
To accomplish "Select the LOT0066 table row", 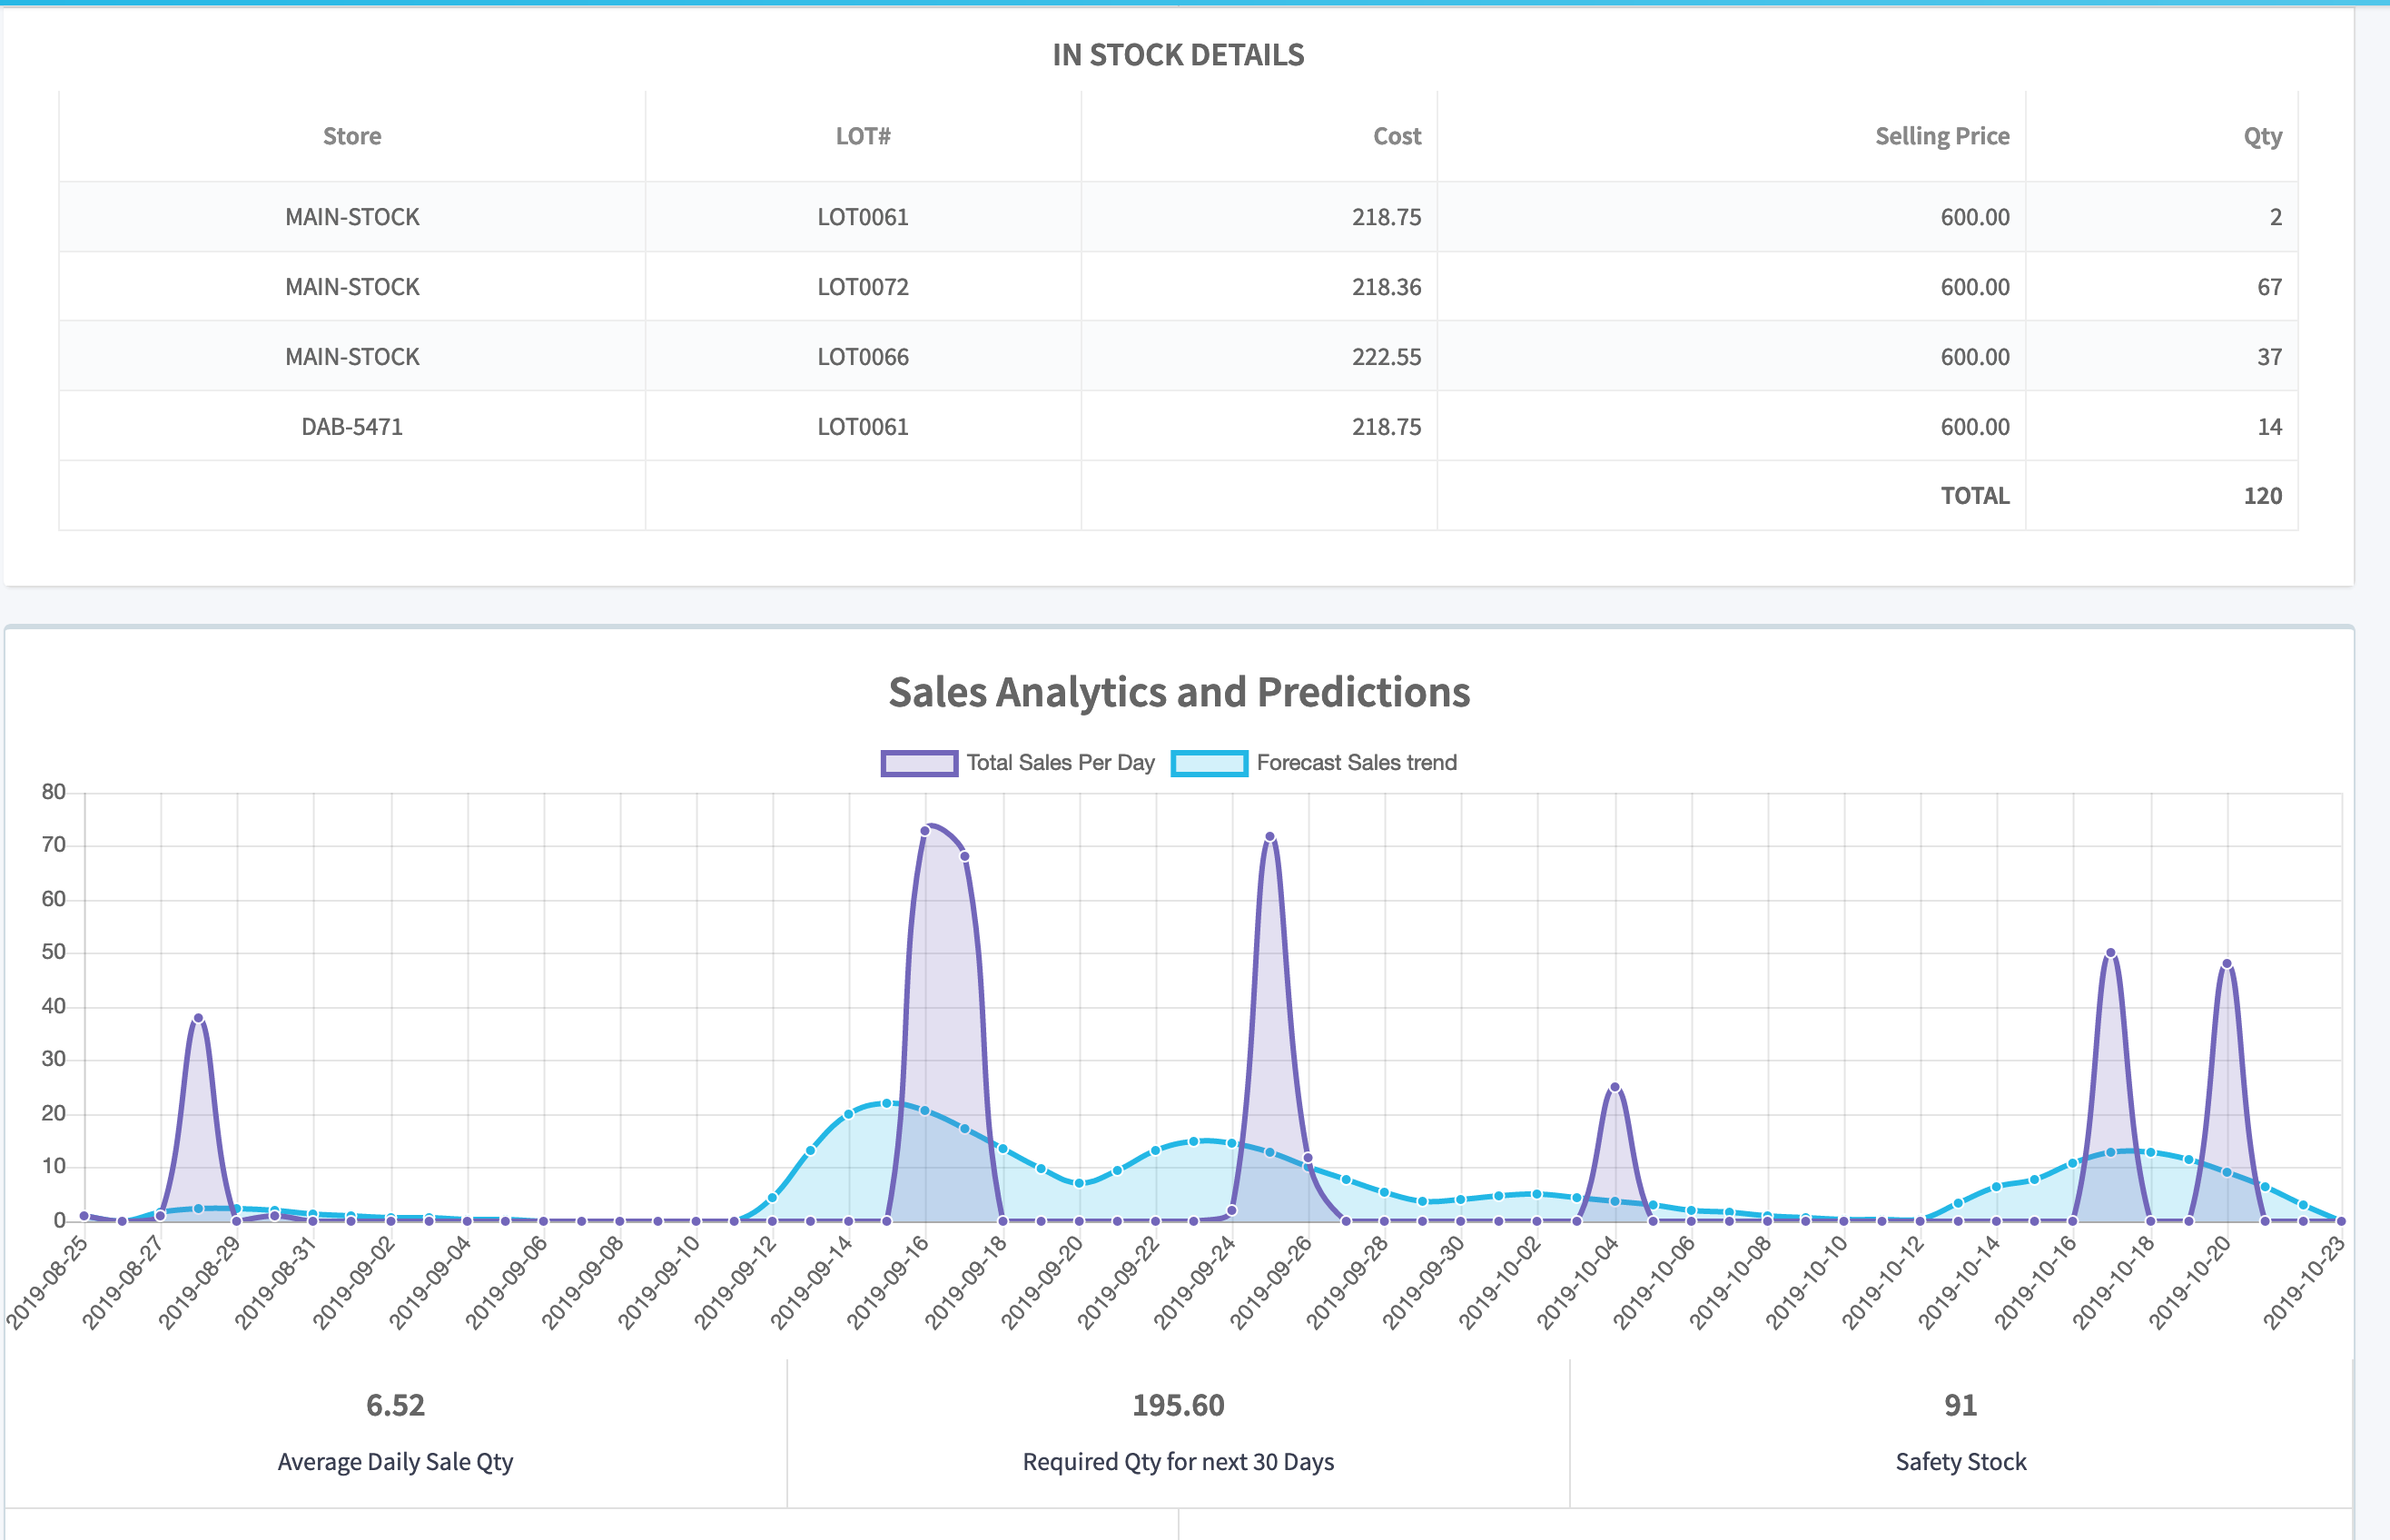I will click(x=863, y=357).
